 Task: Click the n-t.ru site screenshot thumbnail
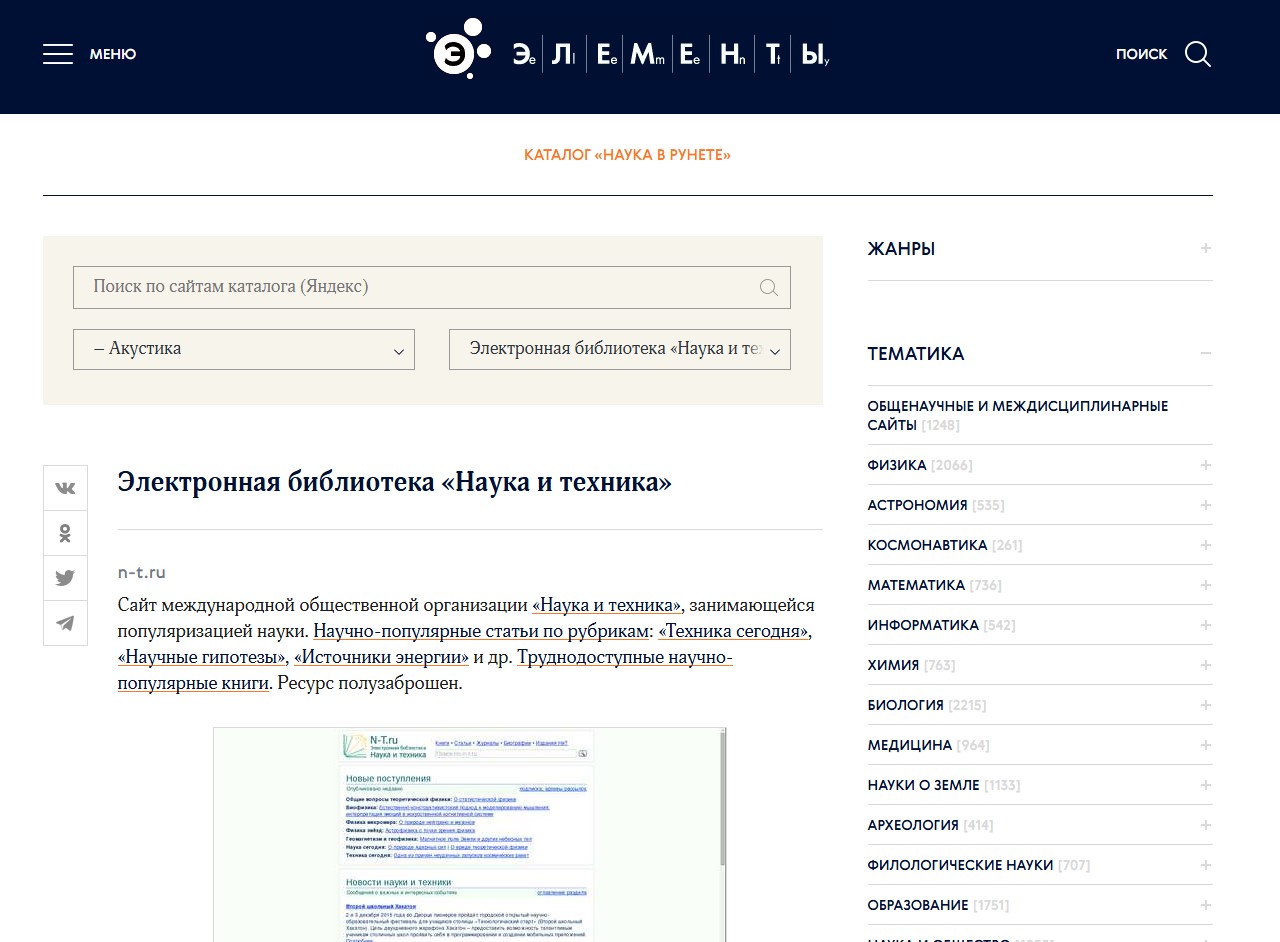pyautogui.click(x=469, y=834)
